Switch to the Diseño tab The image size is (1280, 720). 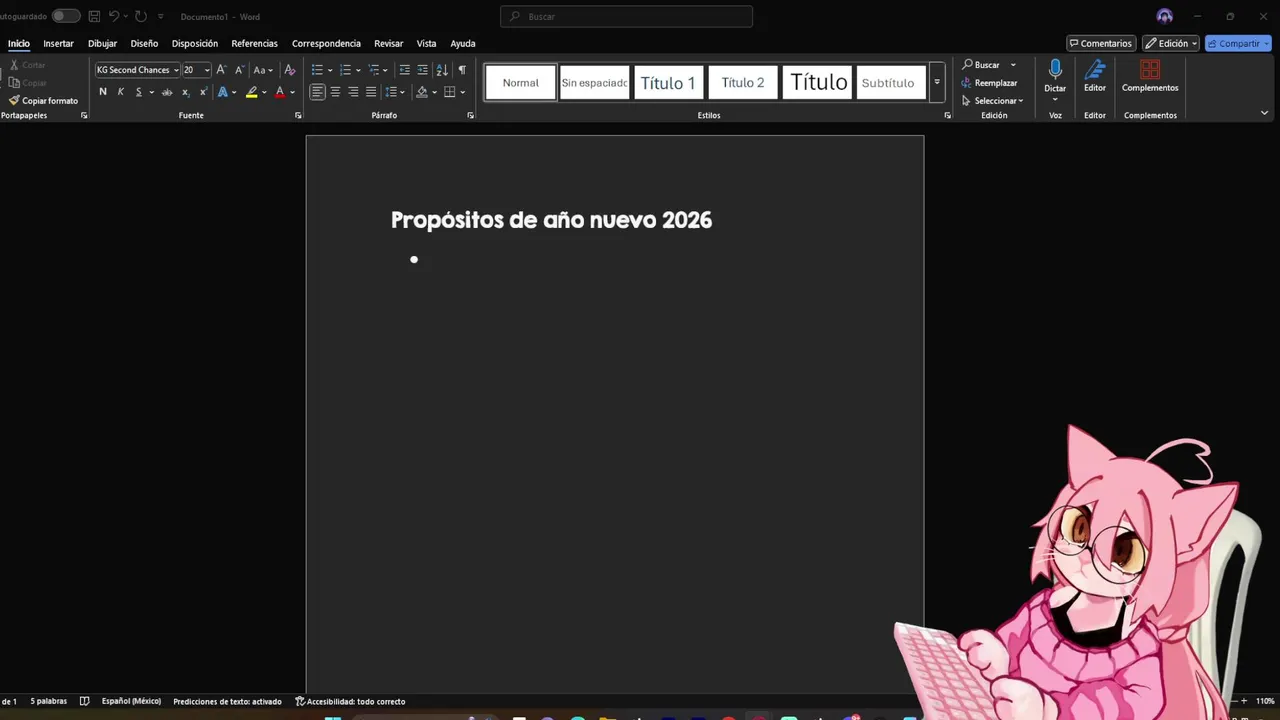tap(144, 43)
